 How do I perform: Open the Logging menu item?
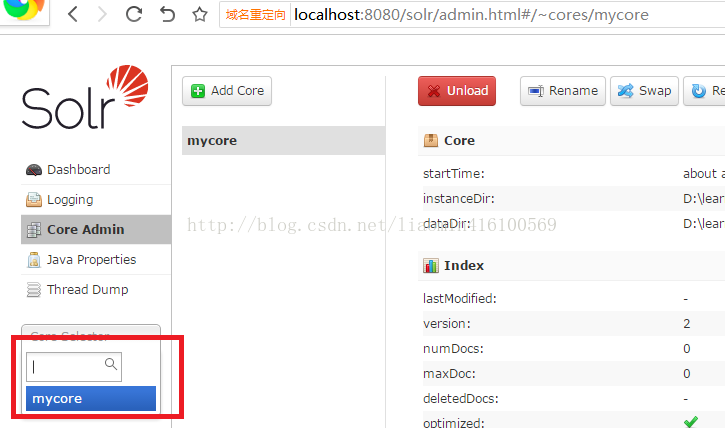click(x=96, y=200)
